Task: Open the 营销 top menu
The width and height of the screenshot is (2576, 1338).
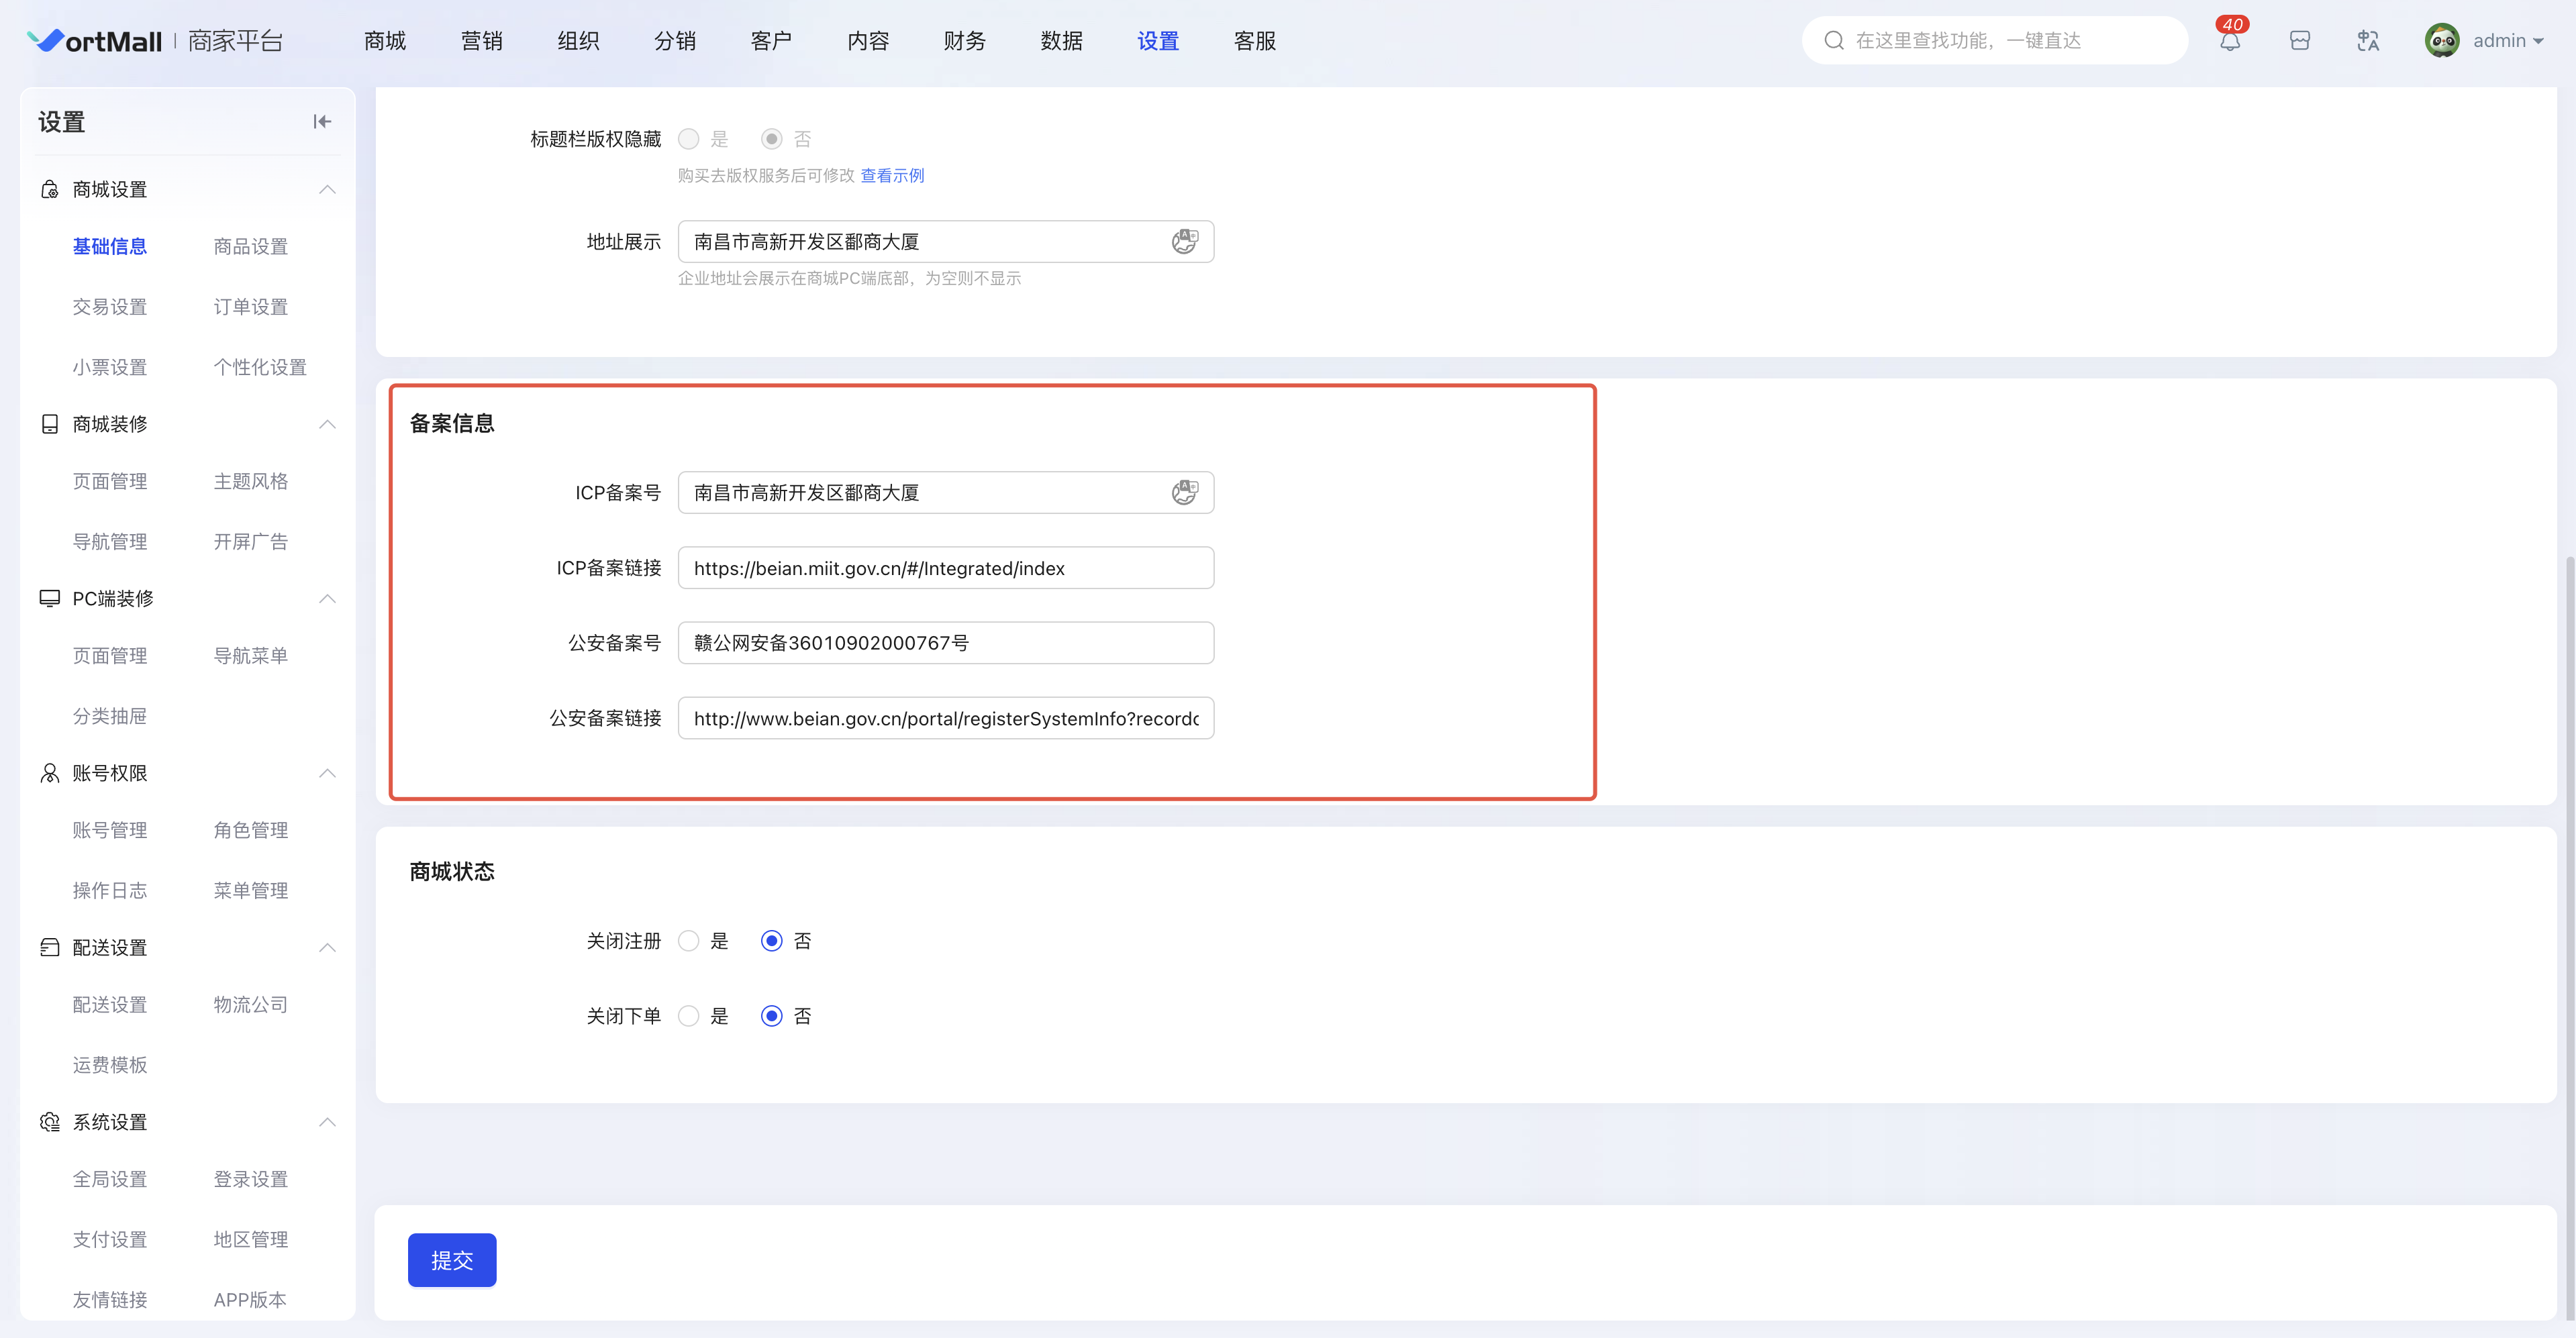Action: pos(481,41)
